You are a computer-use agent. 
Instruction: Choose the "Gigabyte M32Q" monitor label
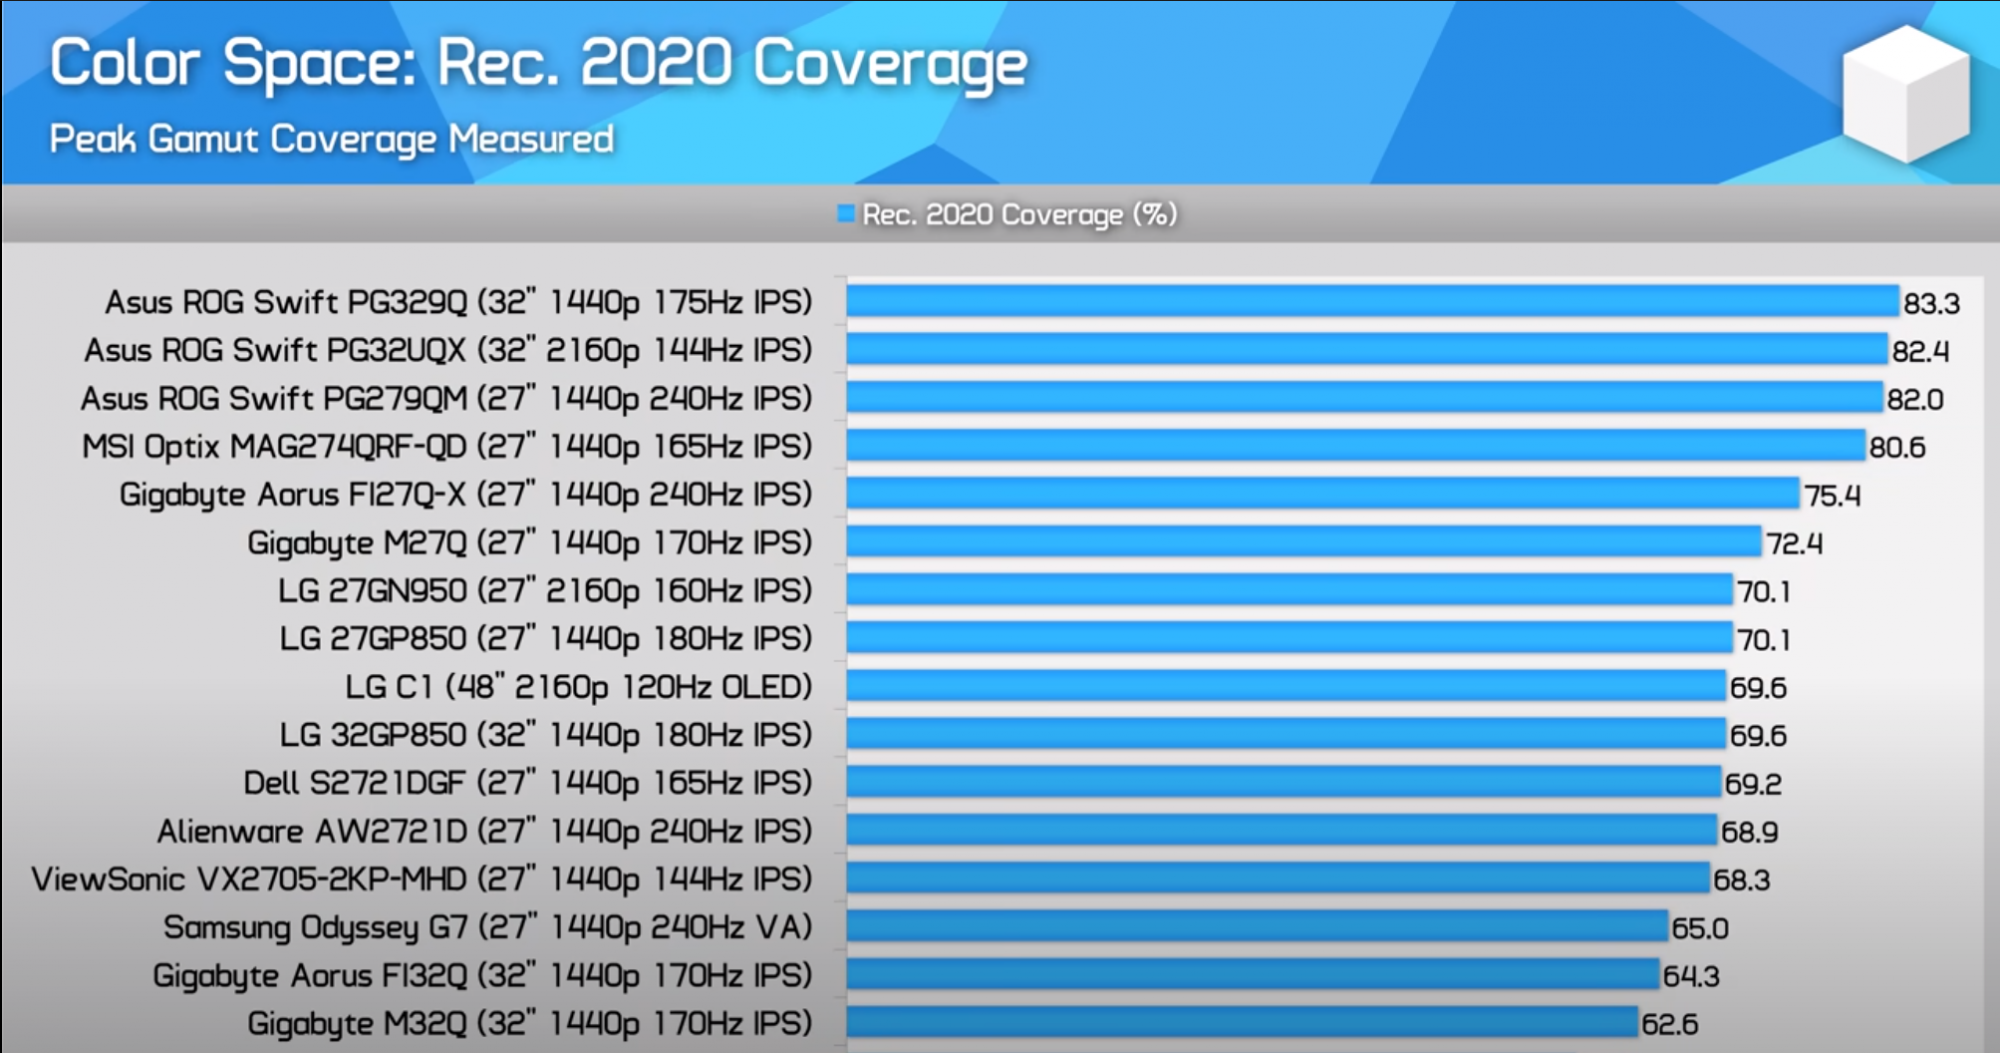tap(530, 1023)
